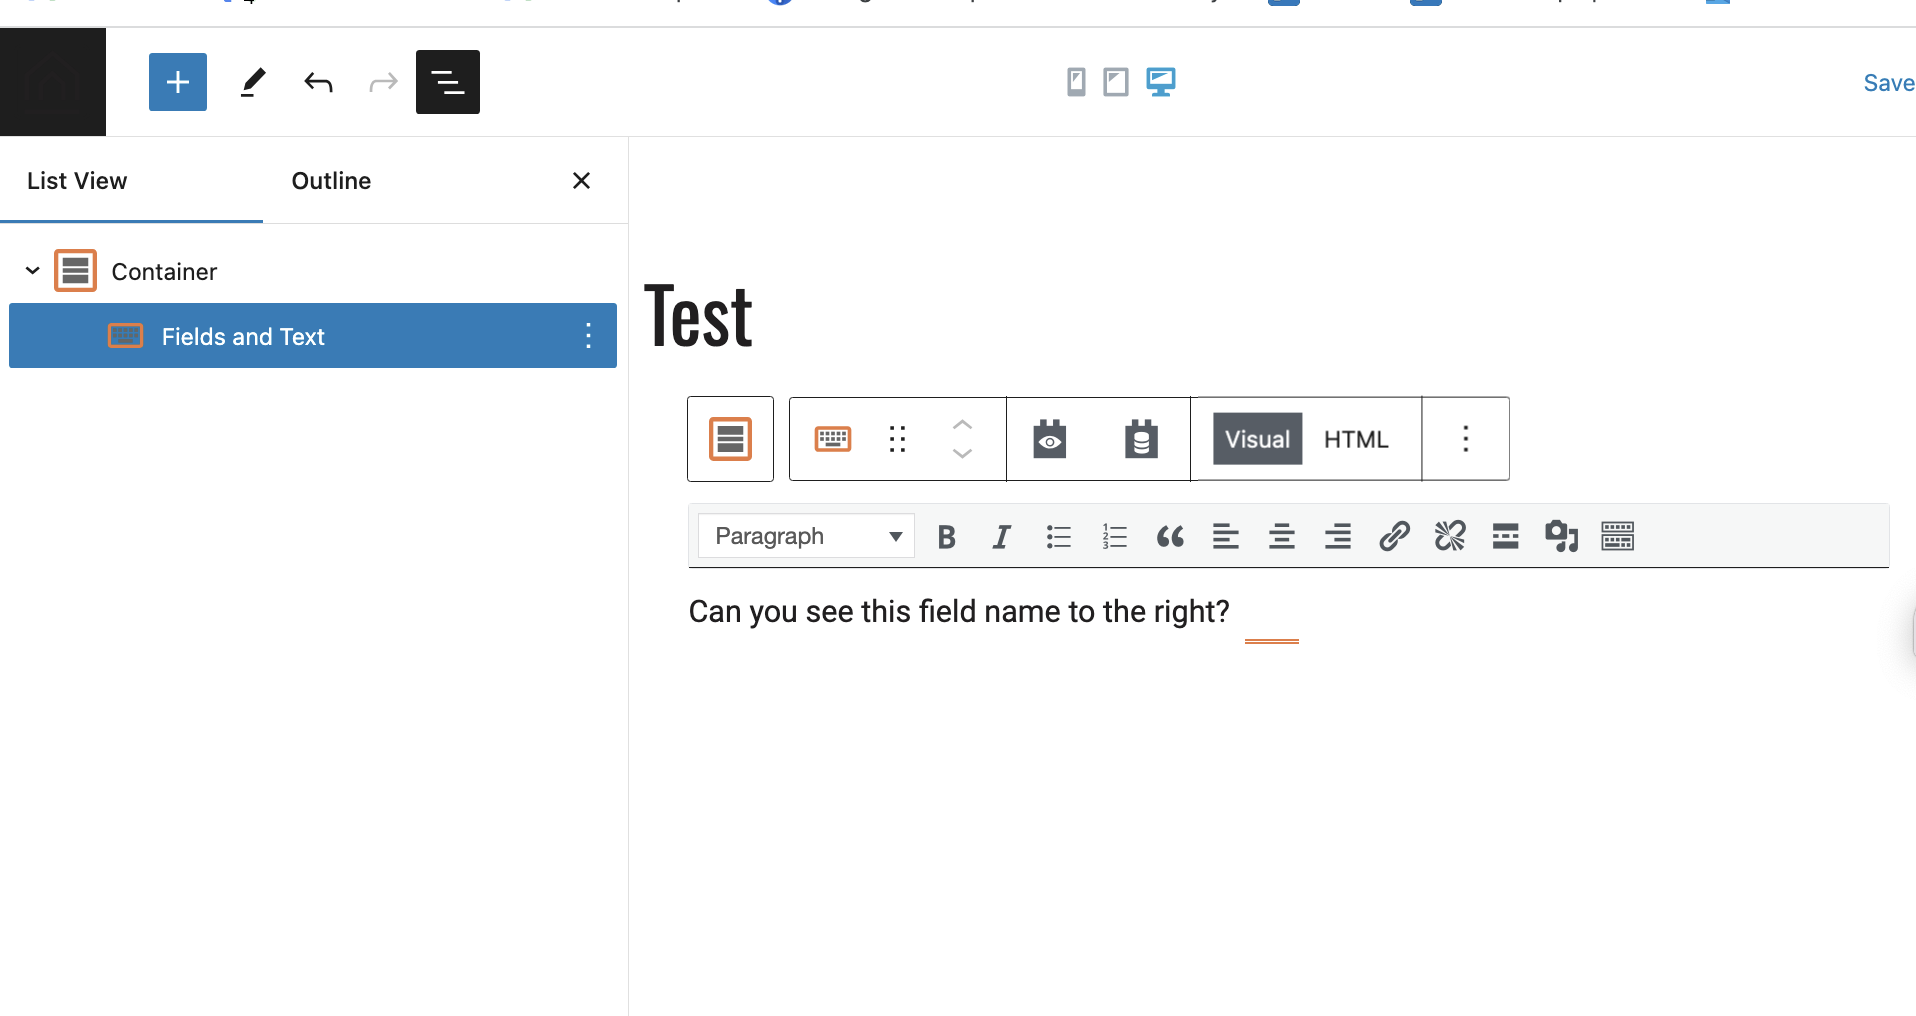Click the Save link
The height and width of the screenshot is (1016, 1916).
[1889, 83]
